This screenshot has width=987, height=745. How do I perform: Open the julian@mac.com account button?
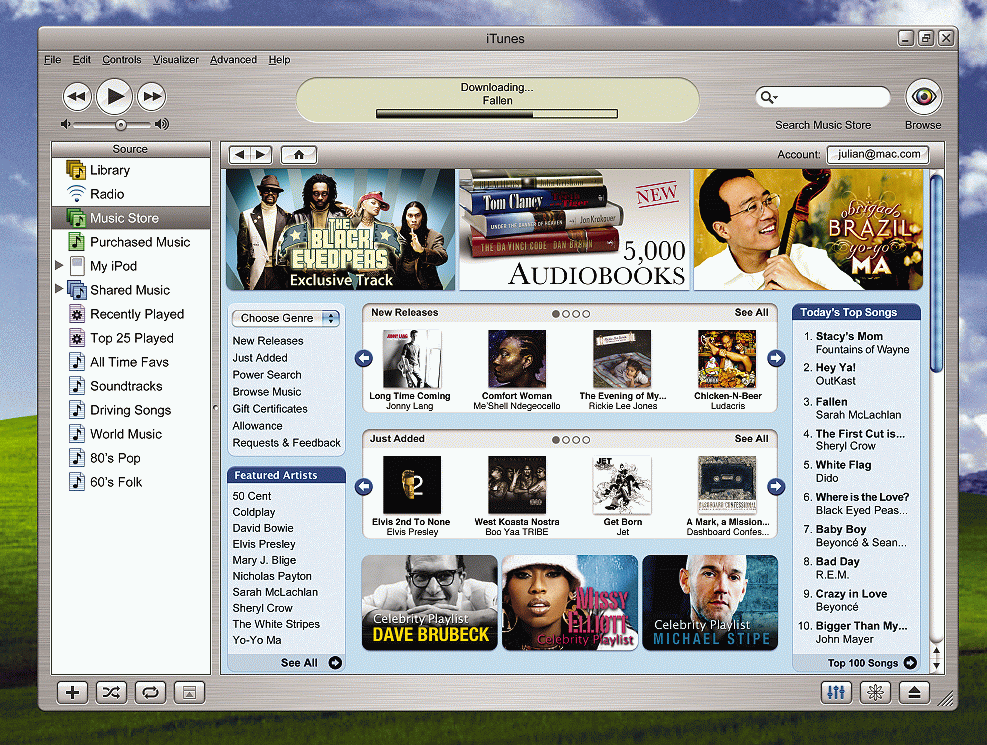pos(878,154)
